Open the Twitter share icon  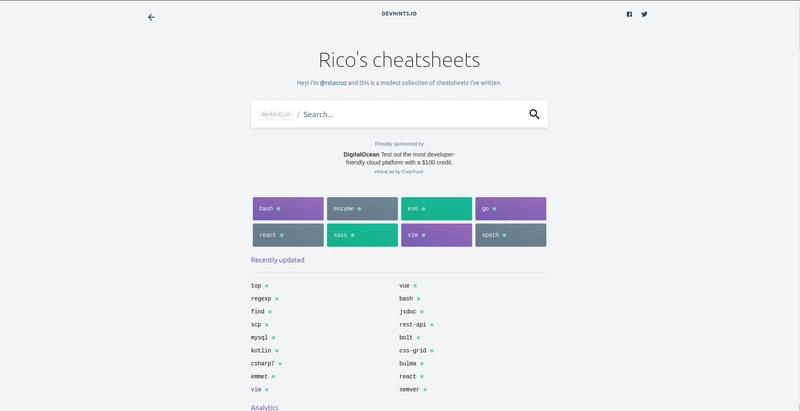point(644,14)
